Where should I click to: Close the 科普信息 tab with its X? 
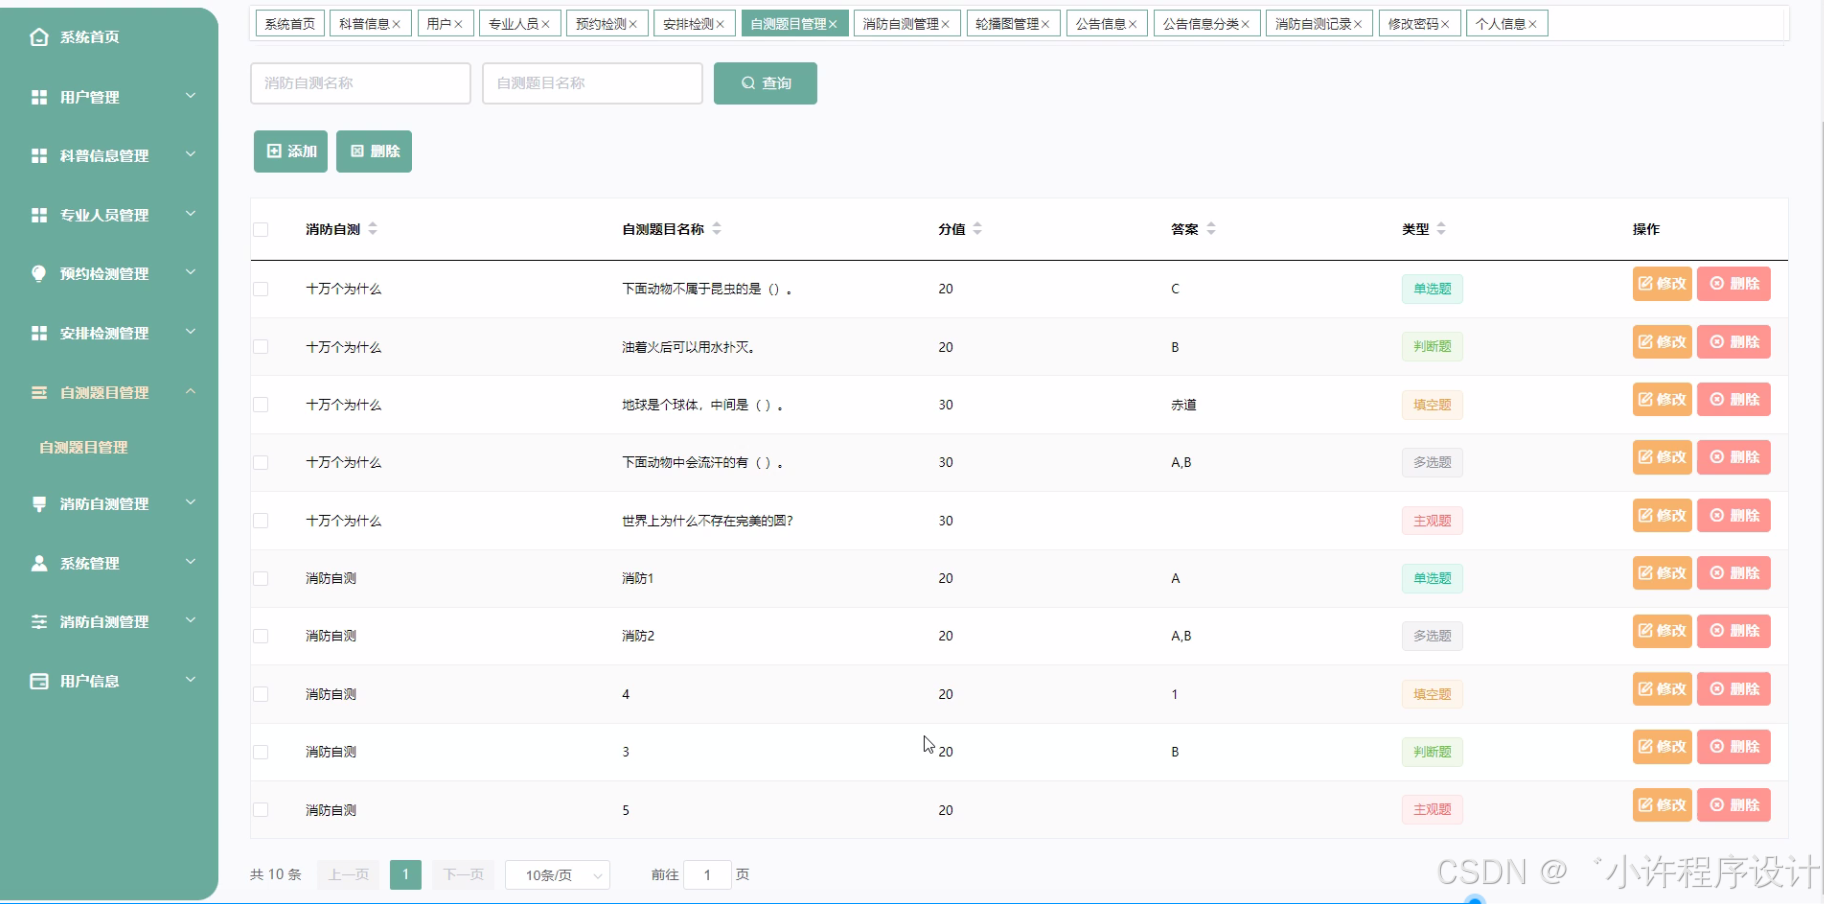[396, 24]
